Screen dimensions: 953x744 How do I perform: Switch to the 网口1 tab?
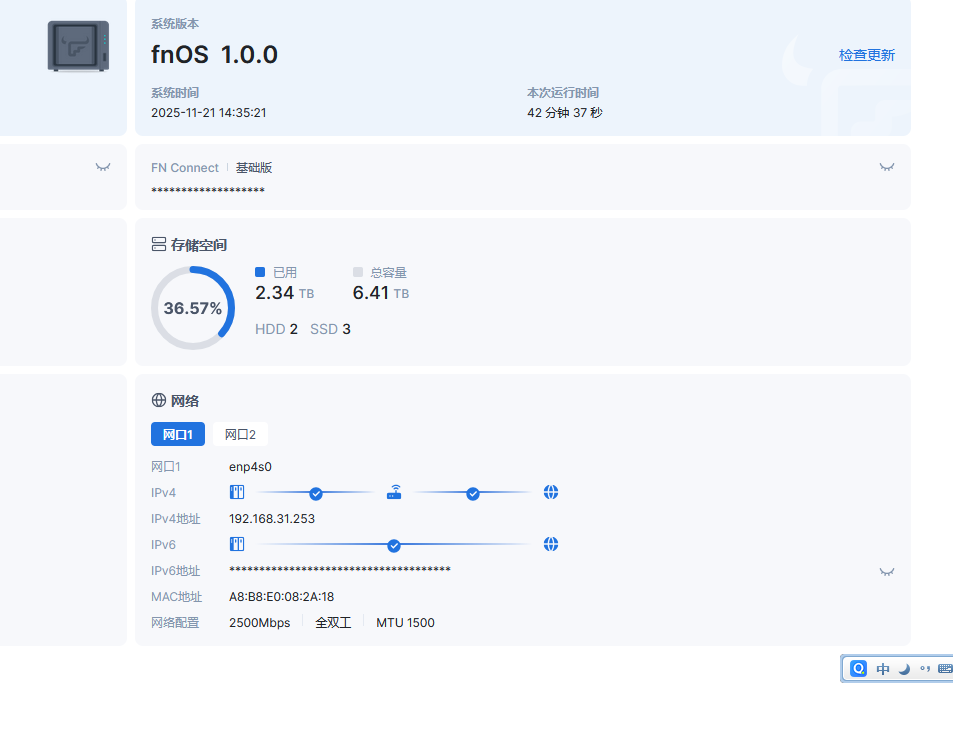[x=177, y=434]
